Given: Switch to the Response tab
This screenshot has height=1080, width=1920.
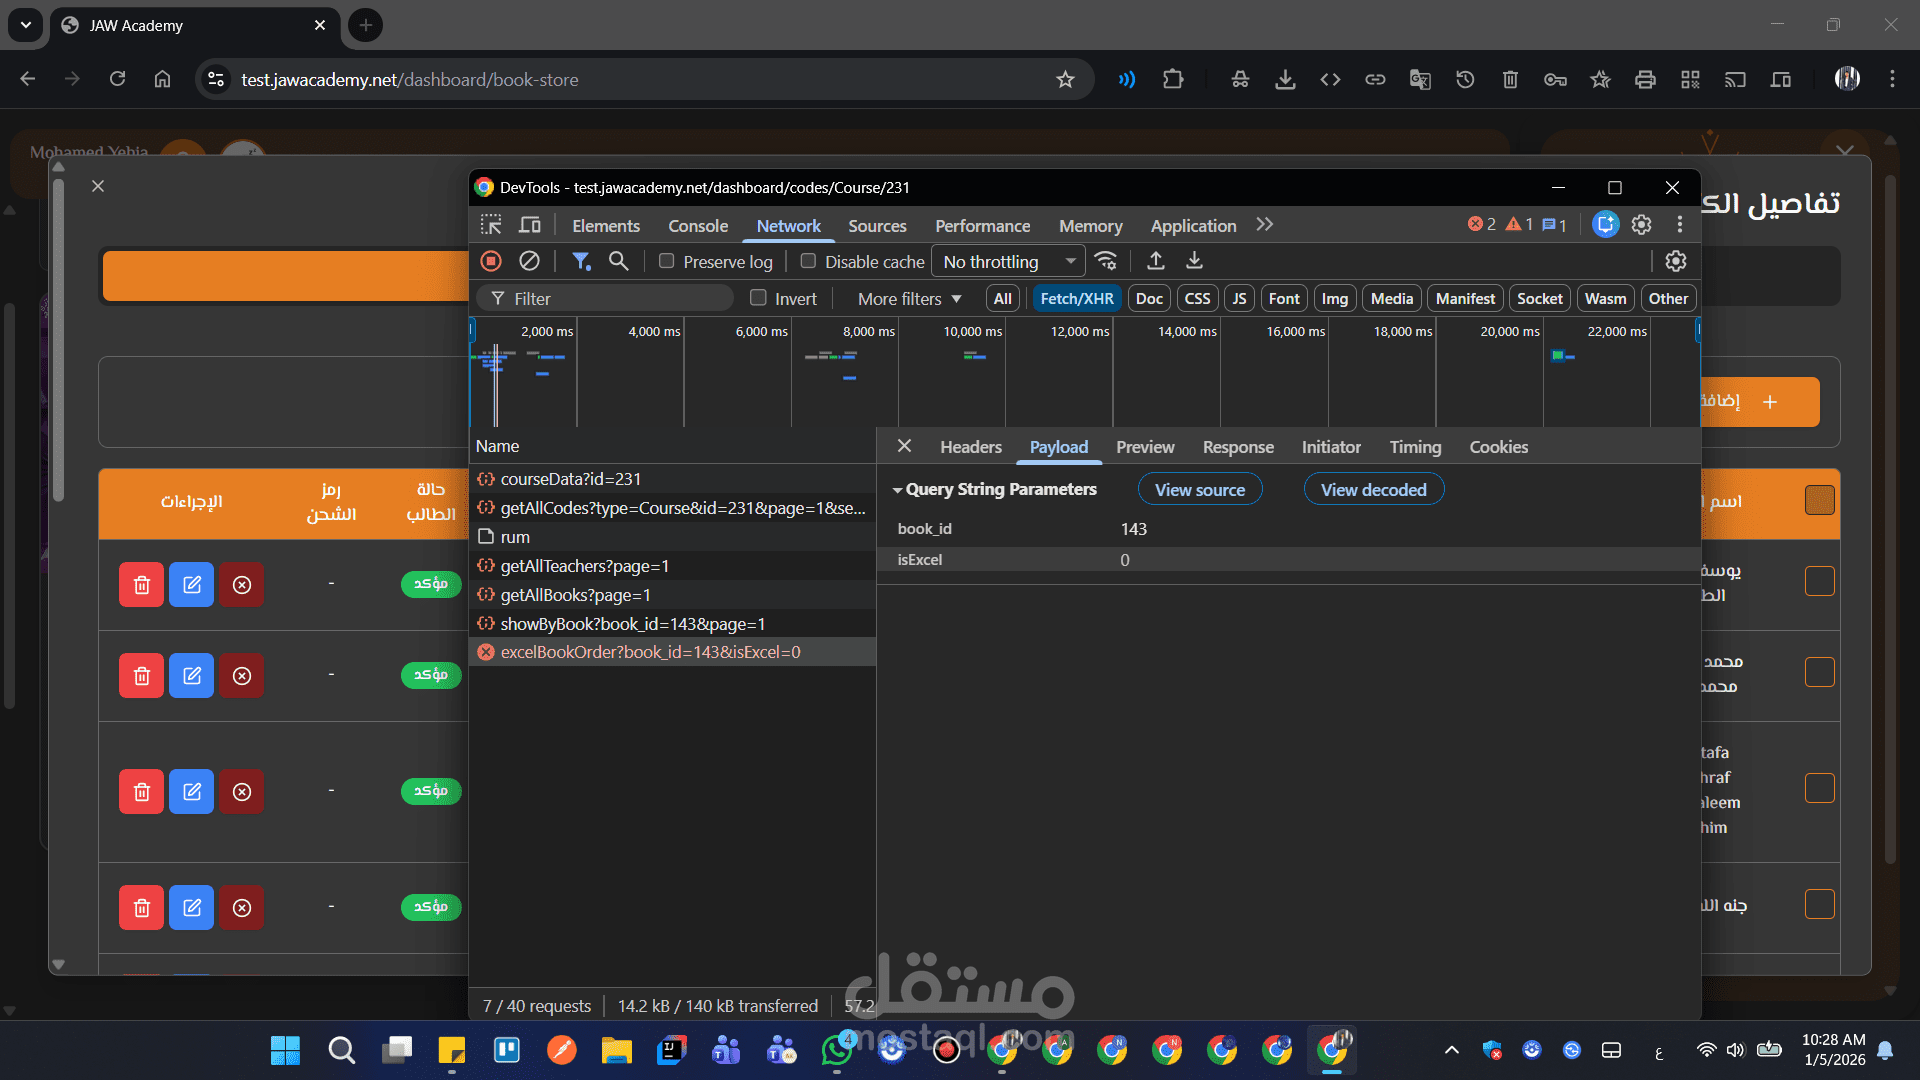Looking at the screenshot, I should (1238, 447).
